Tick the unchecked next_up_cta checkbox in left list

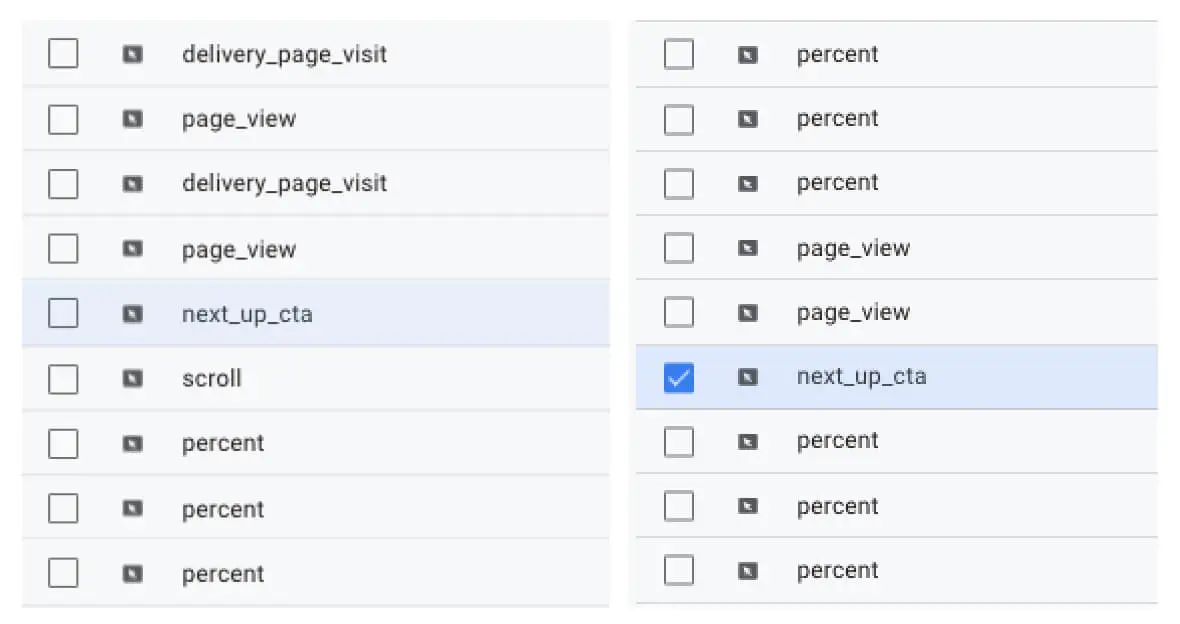tap(63, 314)
